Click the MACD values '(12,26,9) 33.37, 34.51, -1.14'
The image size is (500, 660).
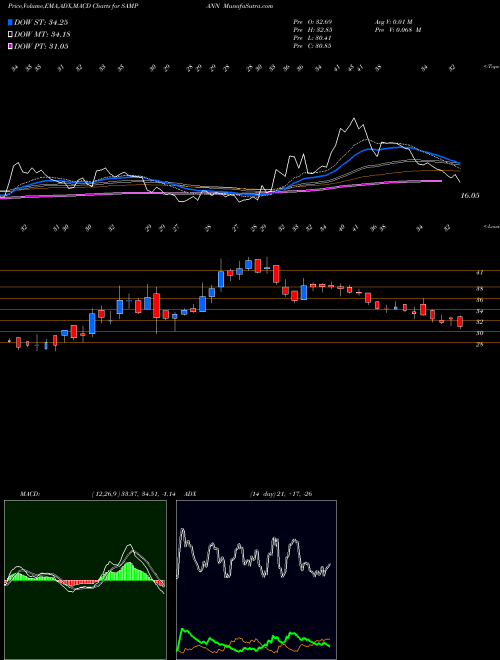[x=136, y=494]
